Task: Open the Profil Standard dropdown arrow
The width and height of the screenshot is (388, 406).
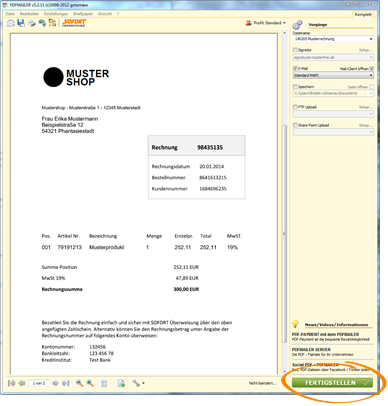Action: (284, 23)
